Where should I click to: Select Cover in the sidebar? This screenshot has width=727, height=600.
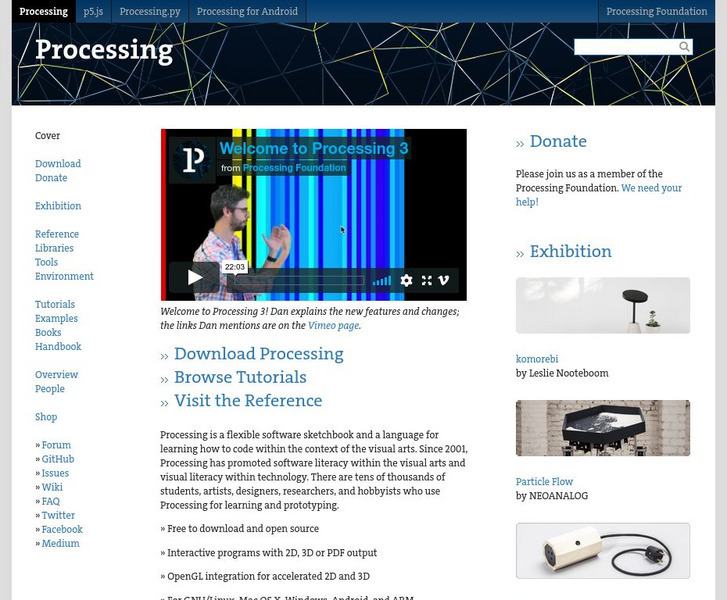pyautogui.click(x=47, y=135)
